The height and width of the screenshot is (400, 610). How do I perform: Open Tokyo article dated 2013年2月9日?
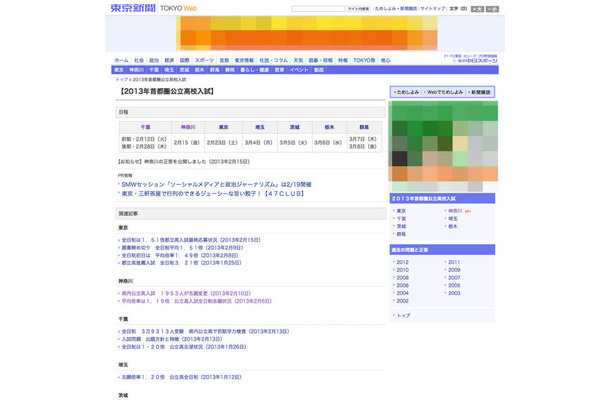point(182,248)
